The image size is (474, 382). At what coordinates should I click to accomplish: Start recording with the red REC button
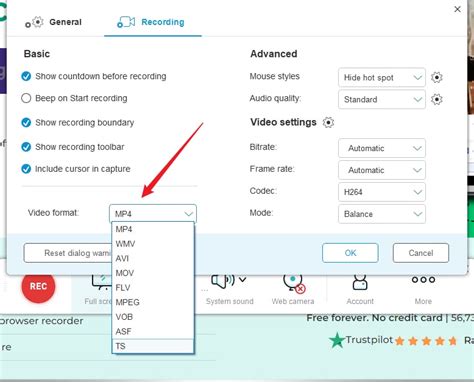pyautogui.click(x=38, y=286)
